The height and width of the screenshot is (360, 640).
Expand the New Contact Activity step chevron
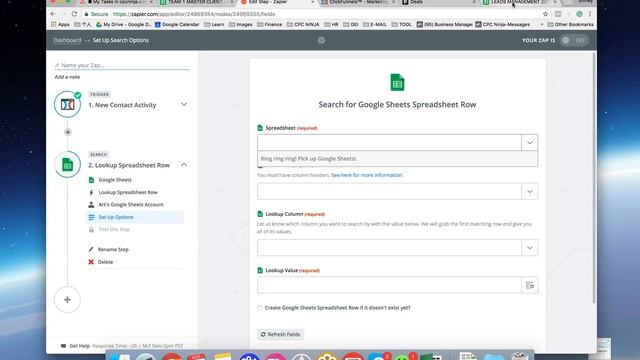coord(184,104)
